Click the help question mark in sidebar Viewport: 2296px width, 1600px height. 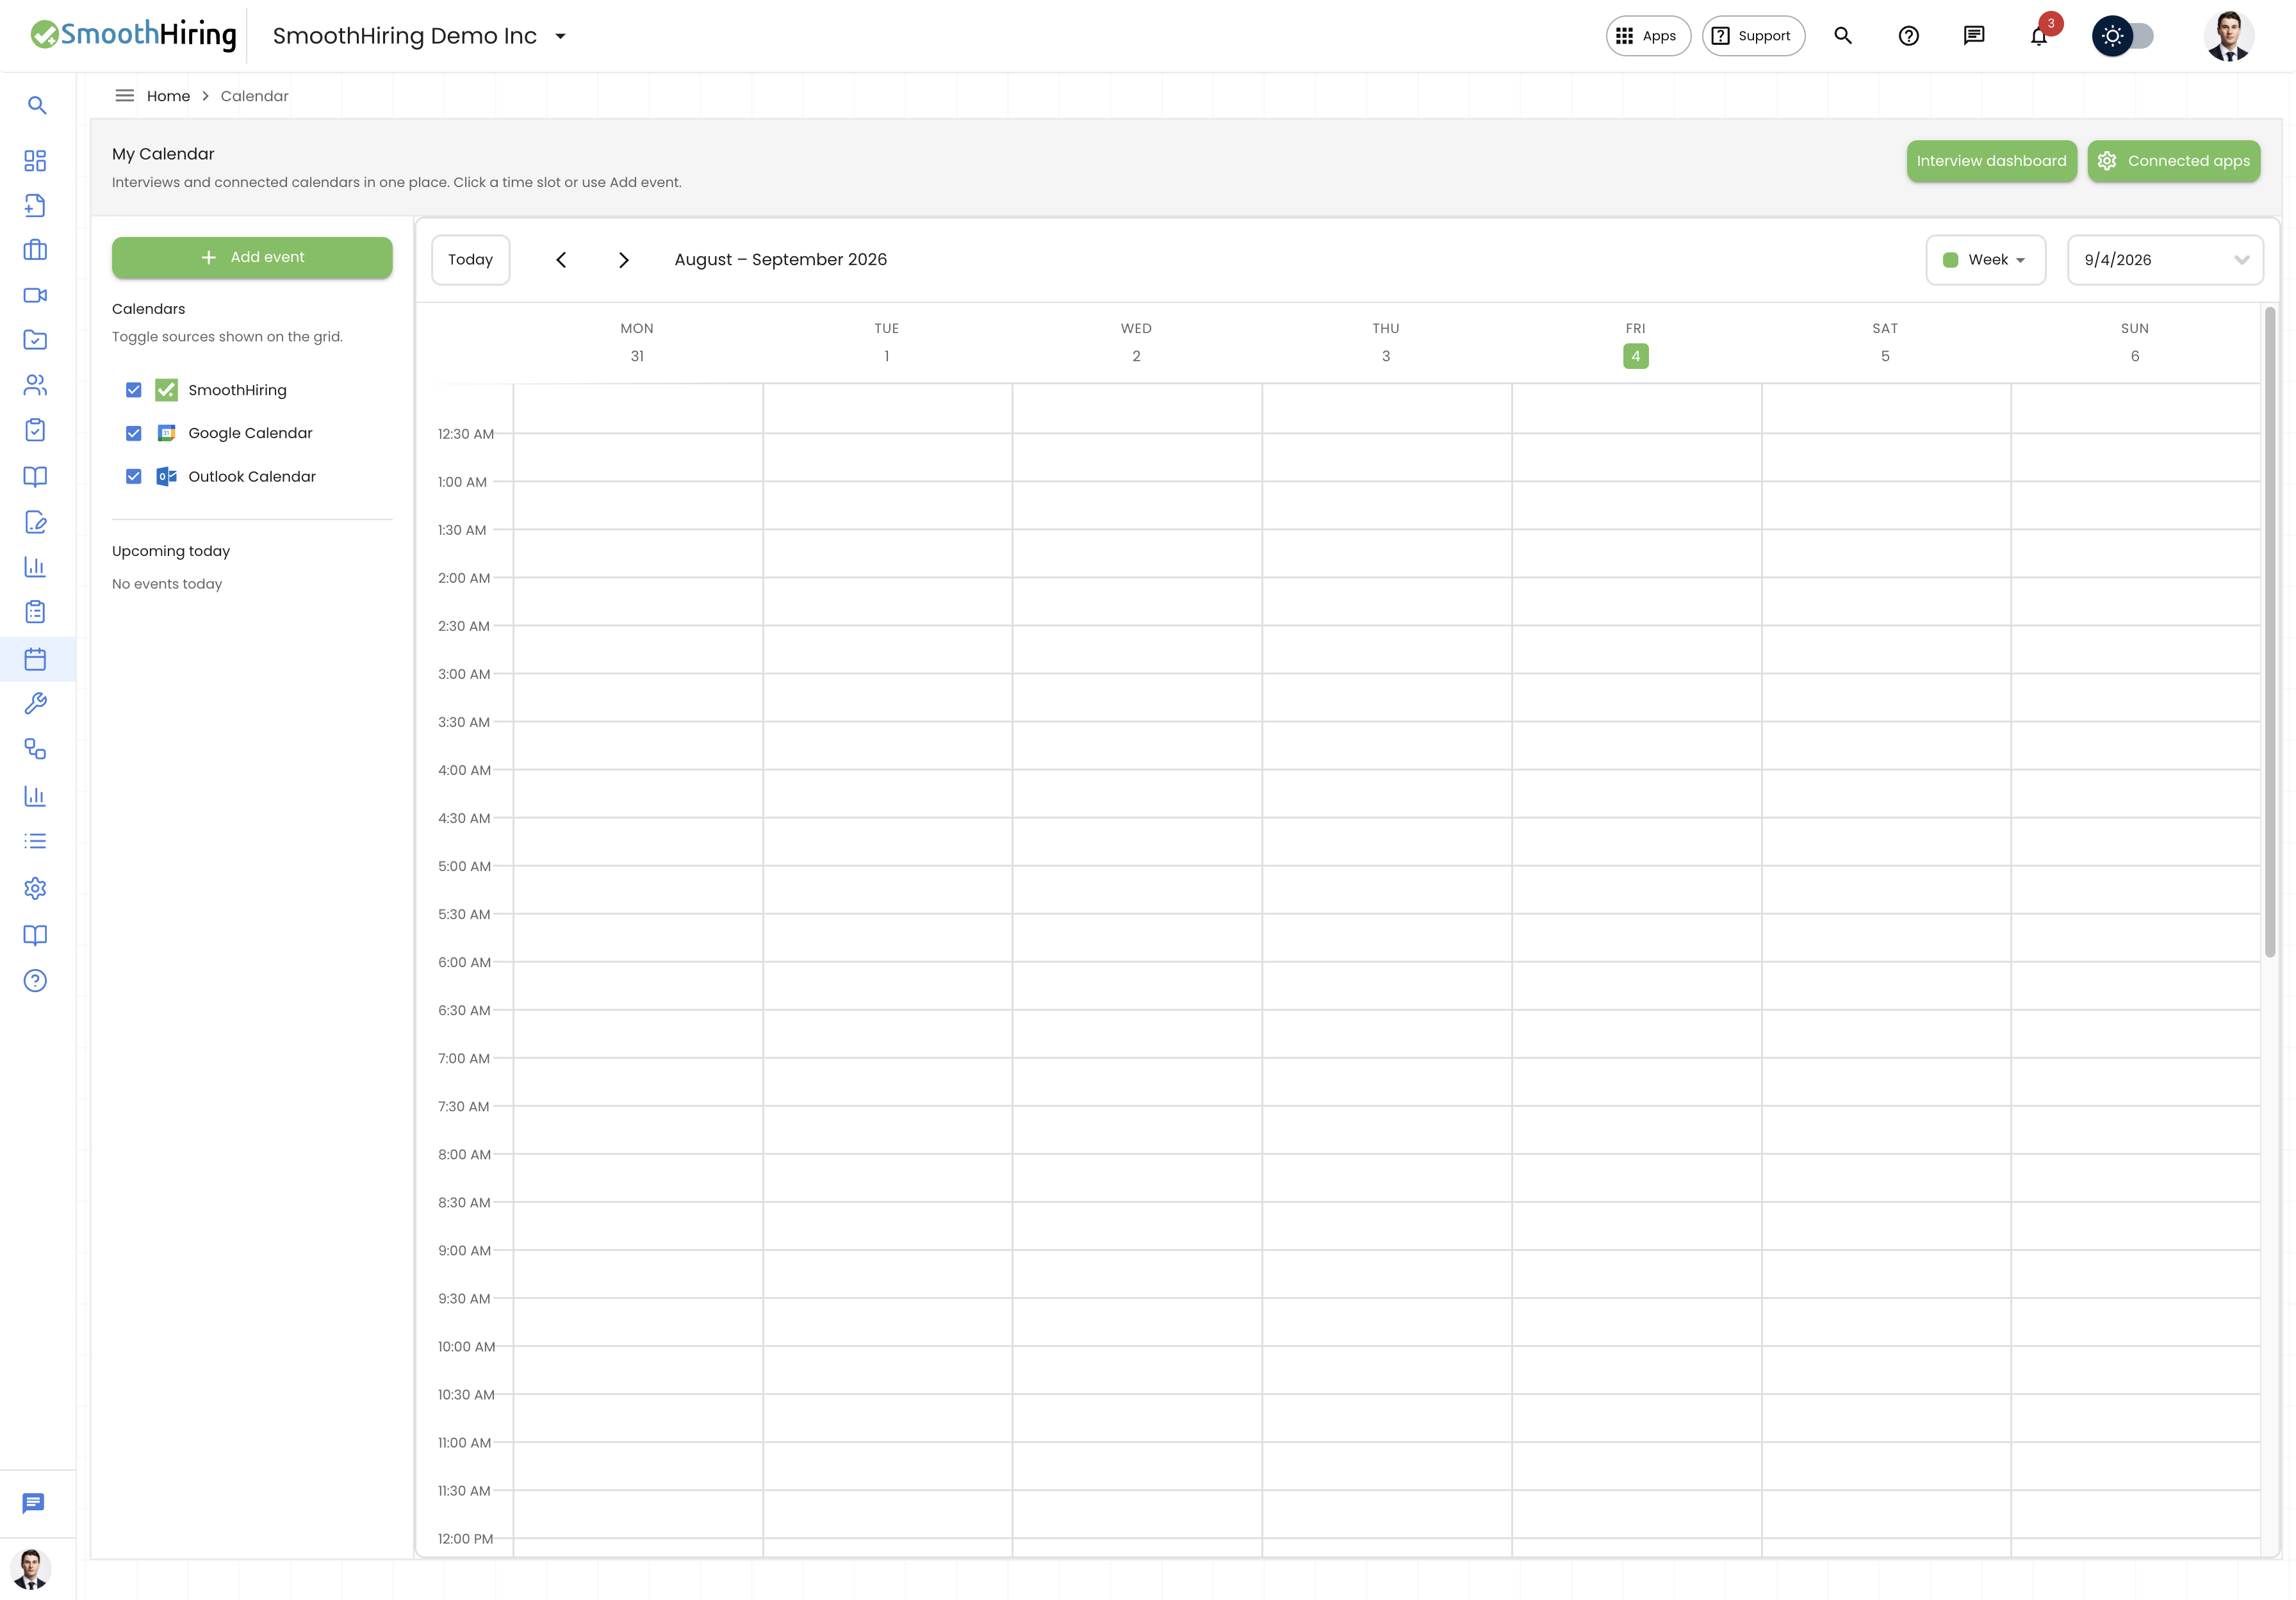35,981
